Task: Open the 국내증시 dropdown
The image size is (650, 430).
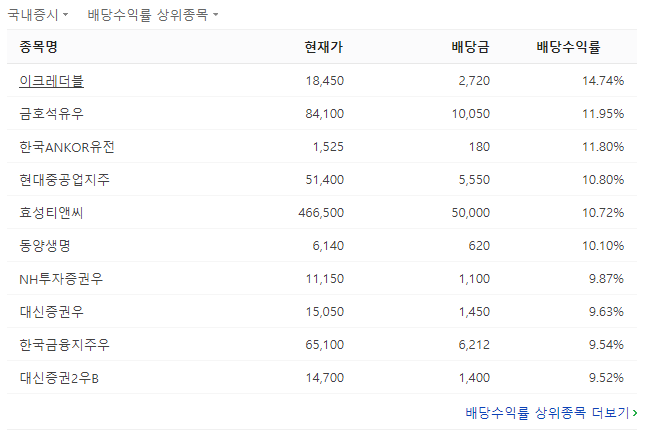Action: 38,15
